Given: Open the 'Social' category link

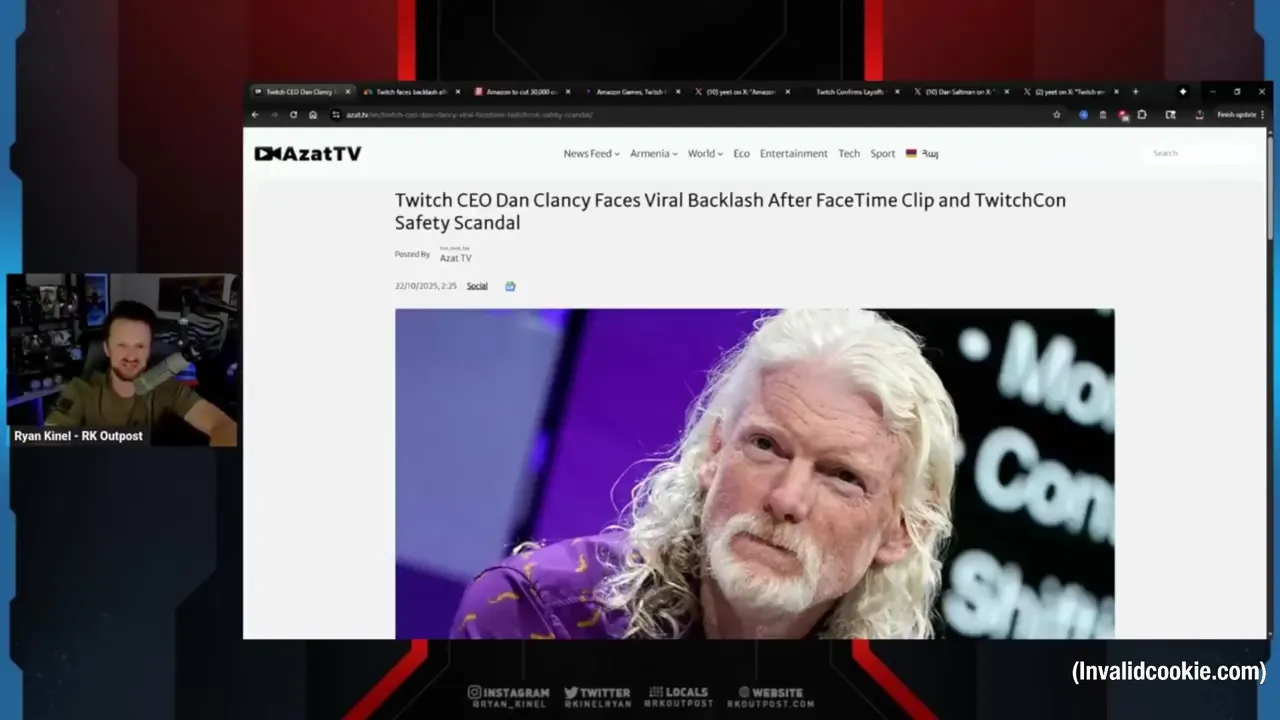Looking at the screenshot, I should point(477,286).
